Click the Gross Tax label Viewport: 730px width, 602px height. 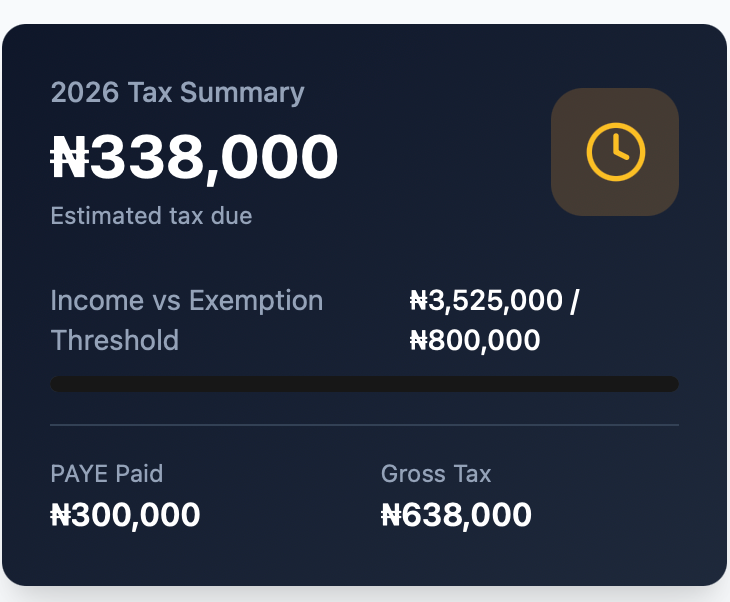tap(436, 473)
